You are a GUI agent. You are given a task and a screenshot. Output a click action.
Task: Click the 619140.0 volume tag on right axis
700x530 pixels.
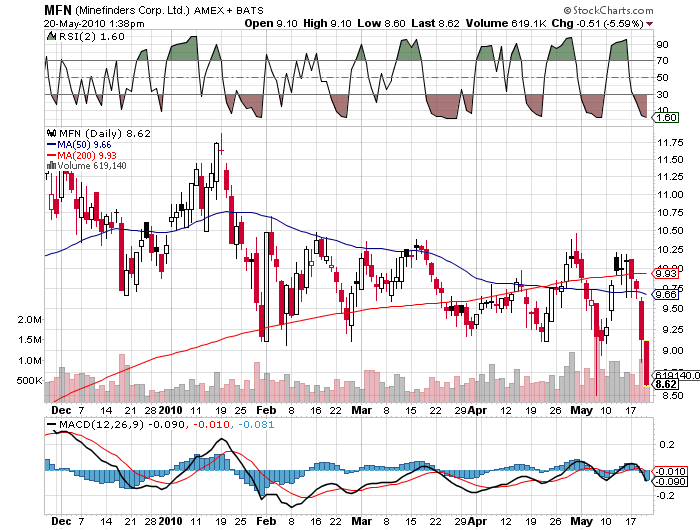pyautogui.click(x=677, y=375)
